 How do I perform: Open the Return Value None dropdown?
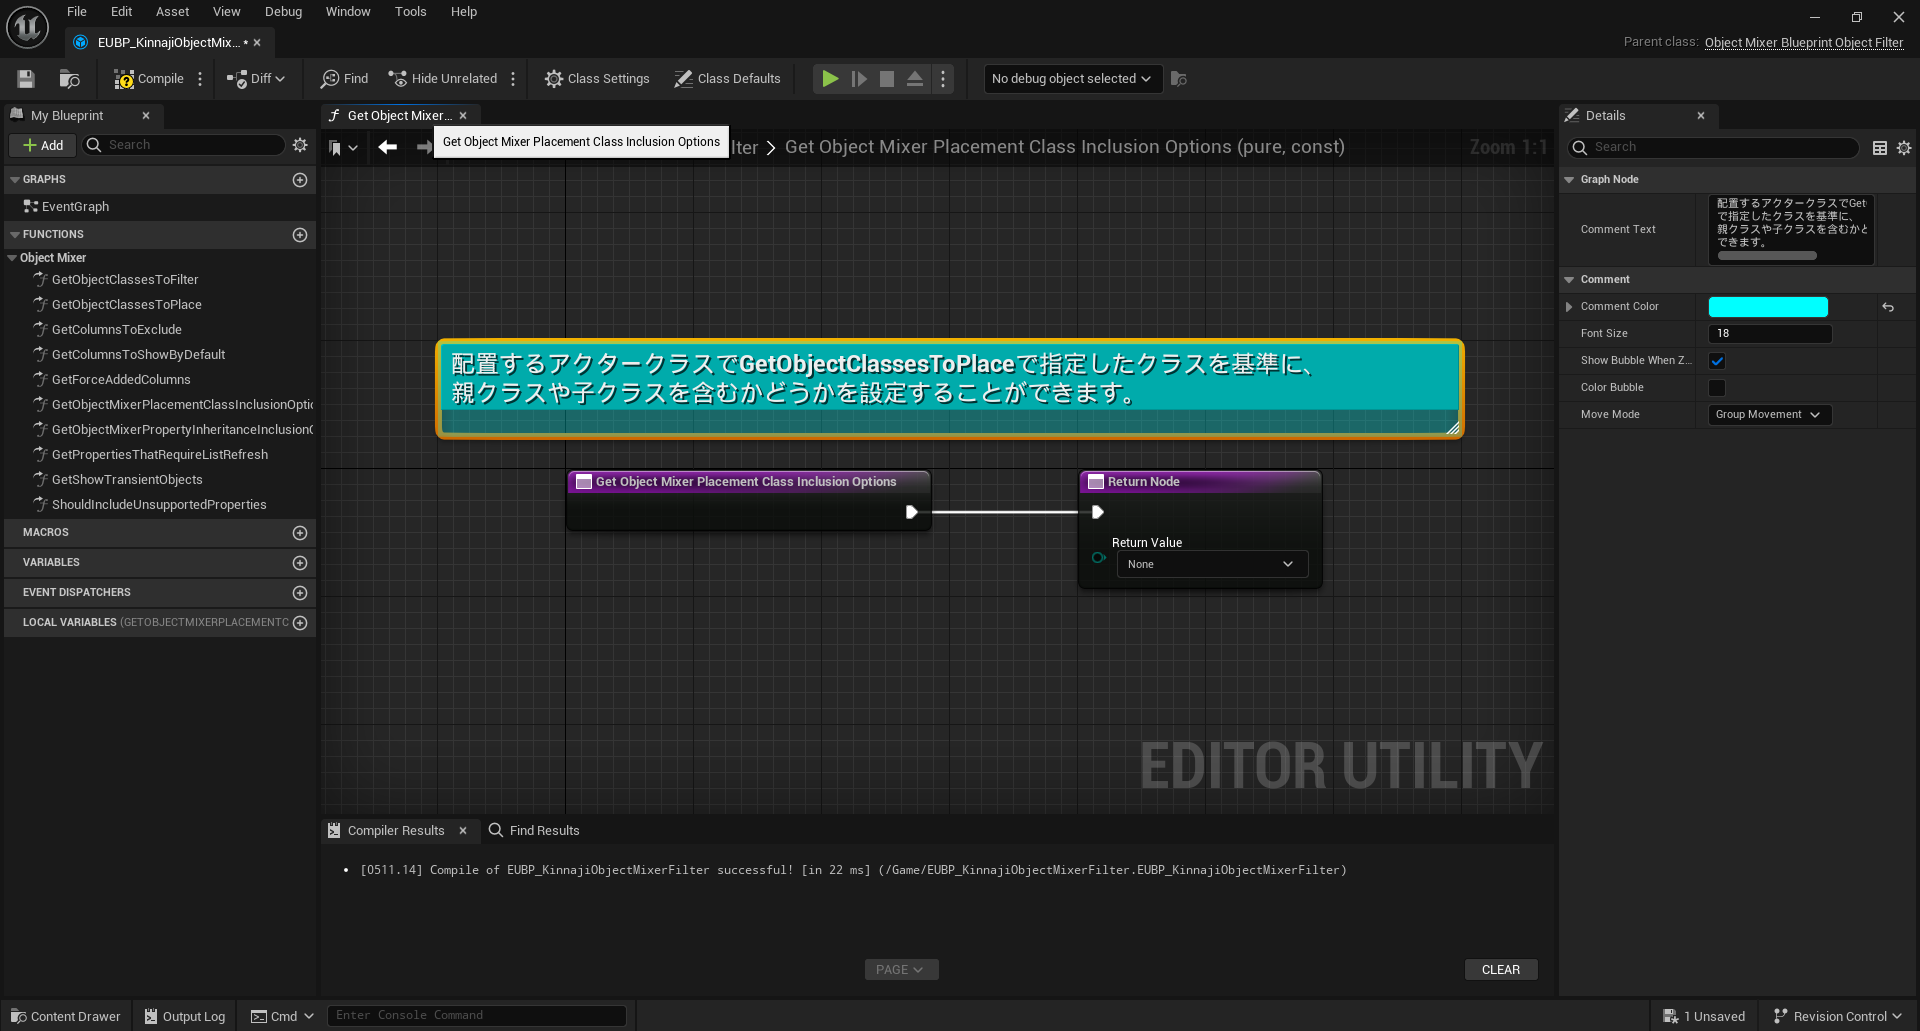[1211, 564]
